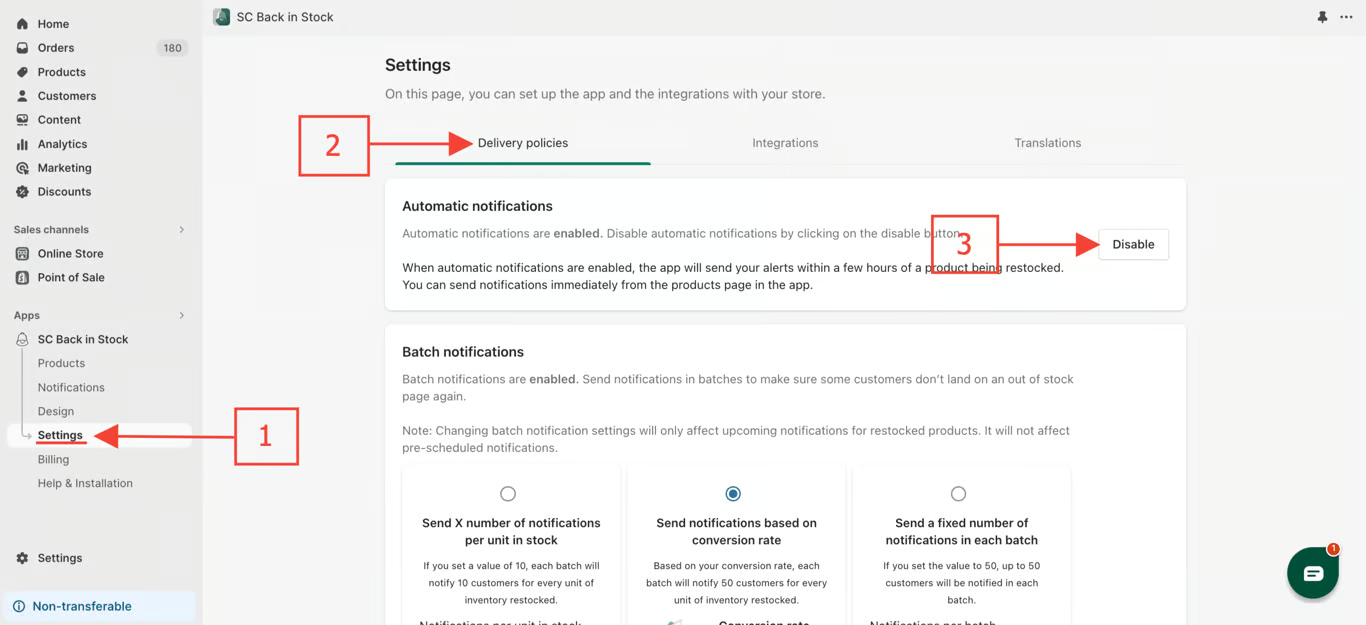Click the Customers person icon

[22, 96]
